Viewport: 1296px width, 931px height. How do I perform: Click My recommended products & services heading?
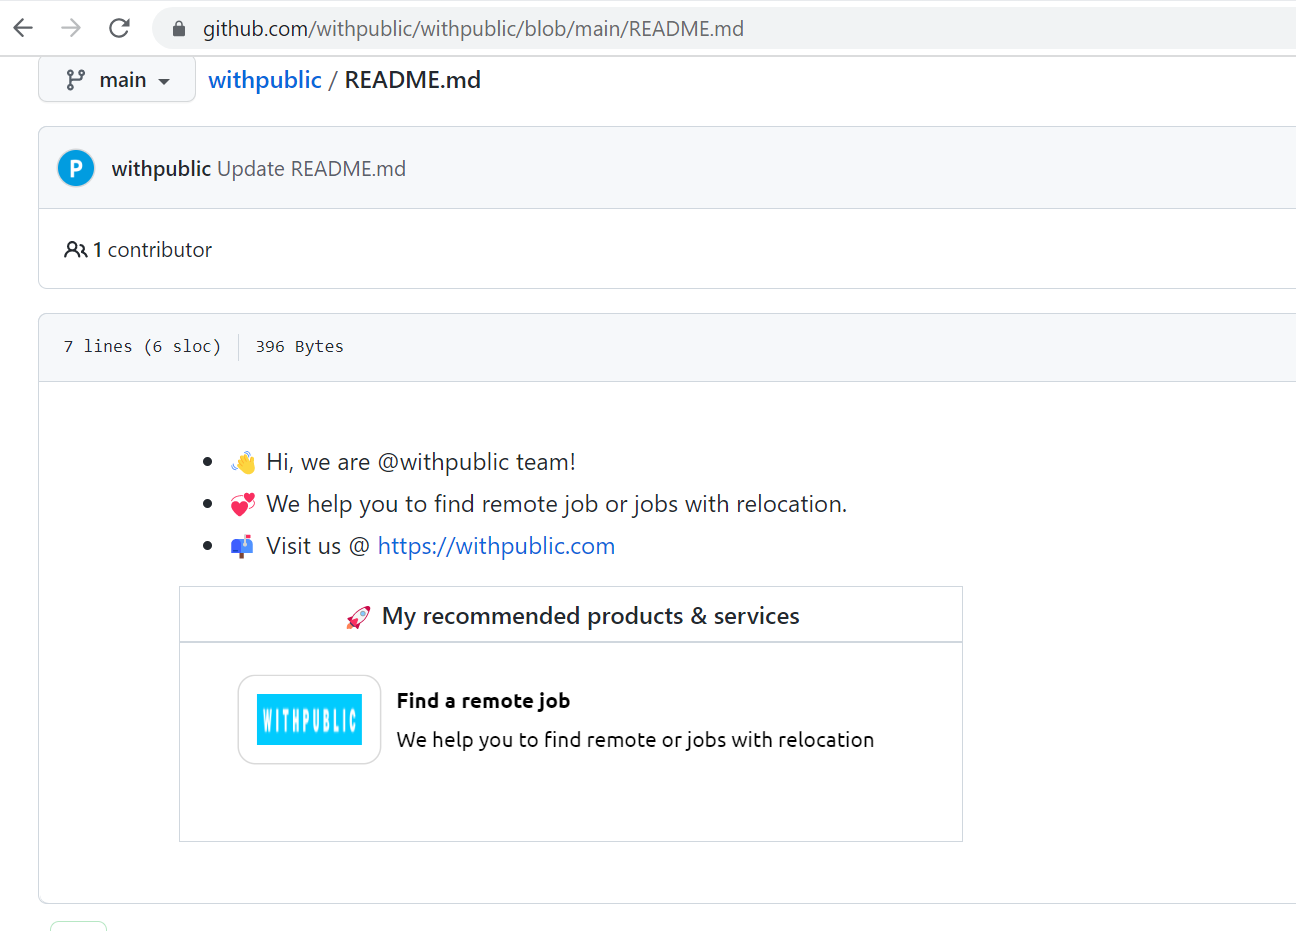591,616
